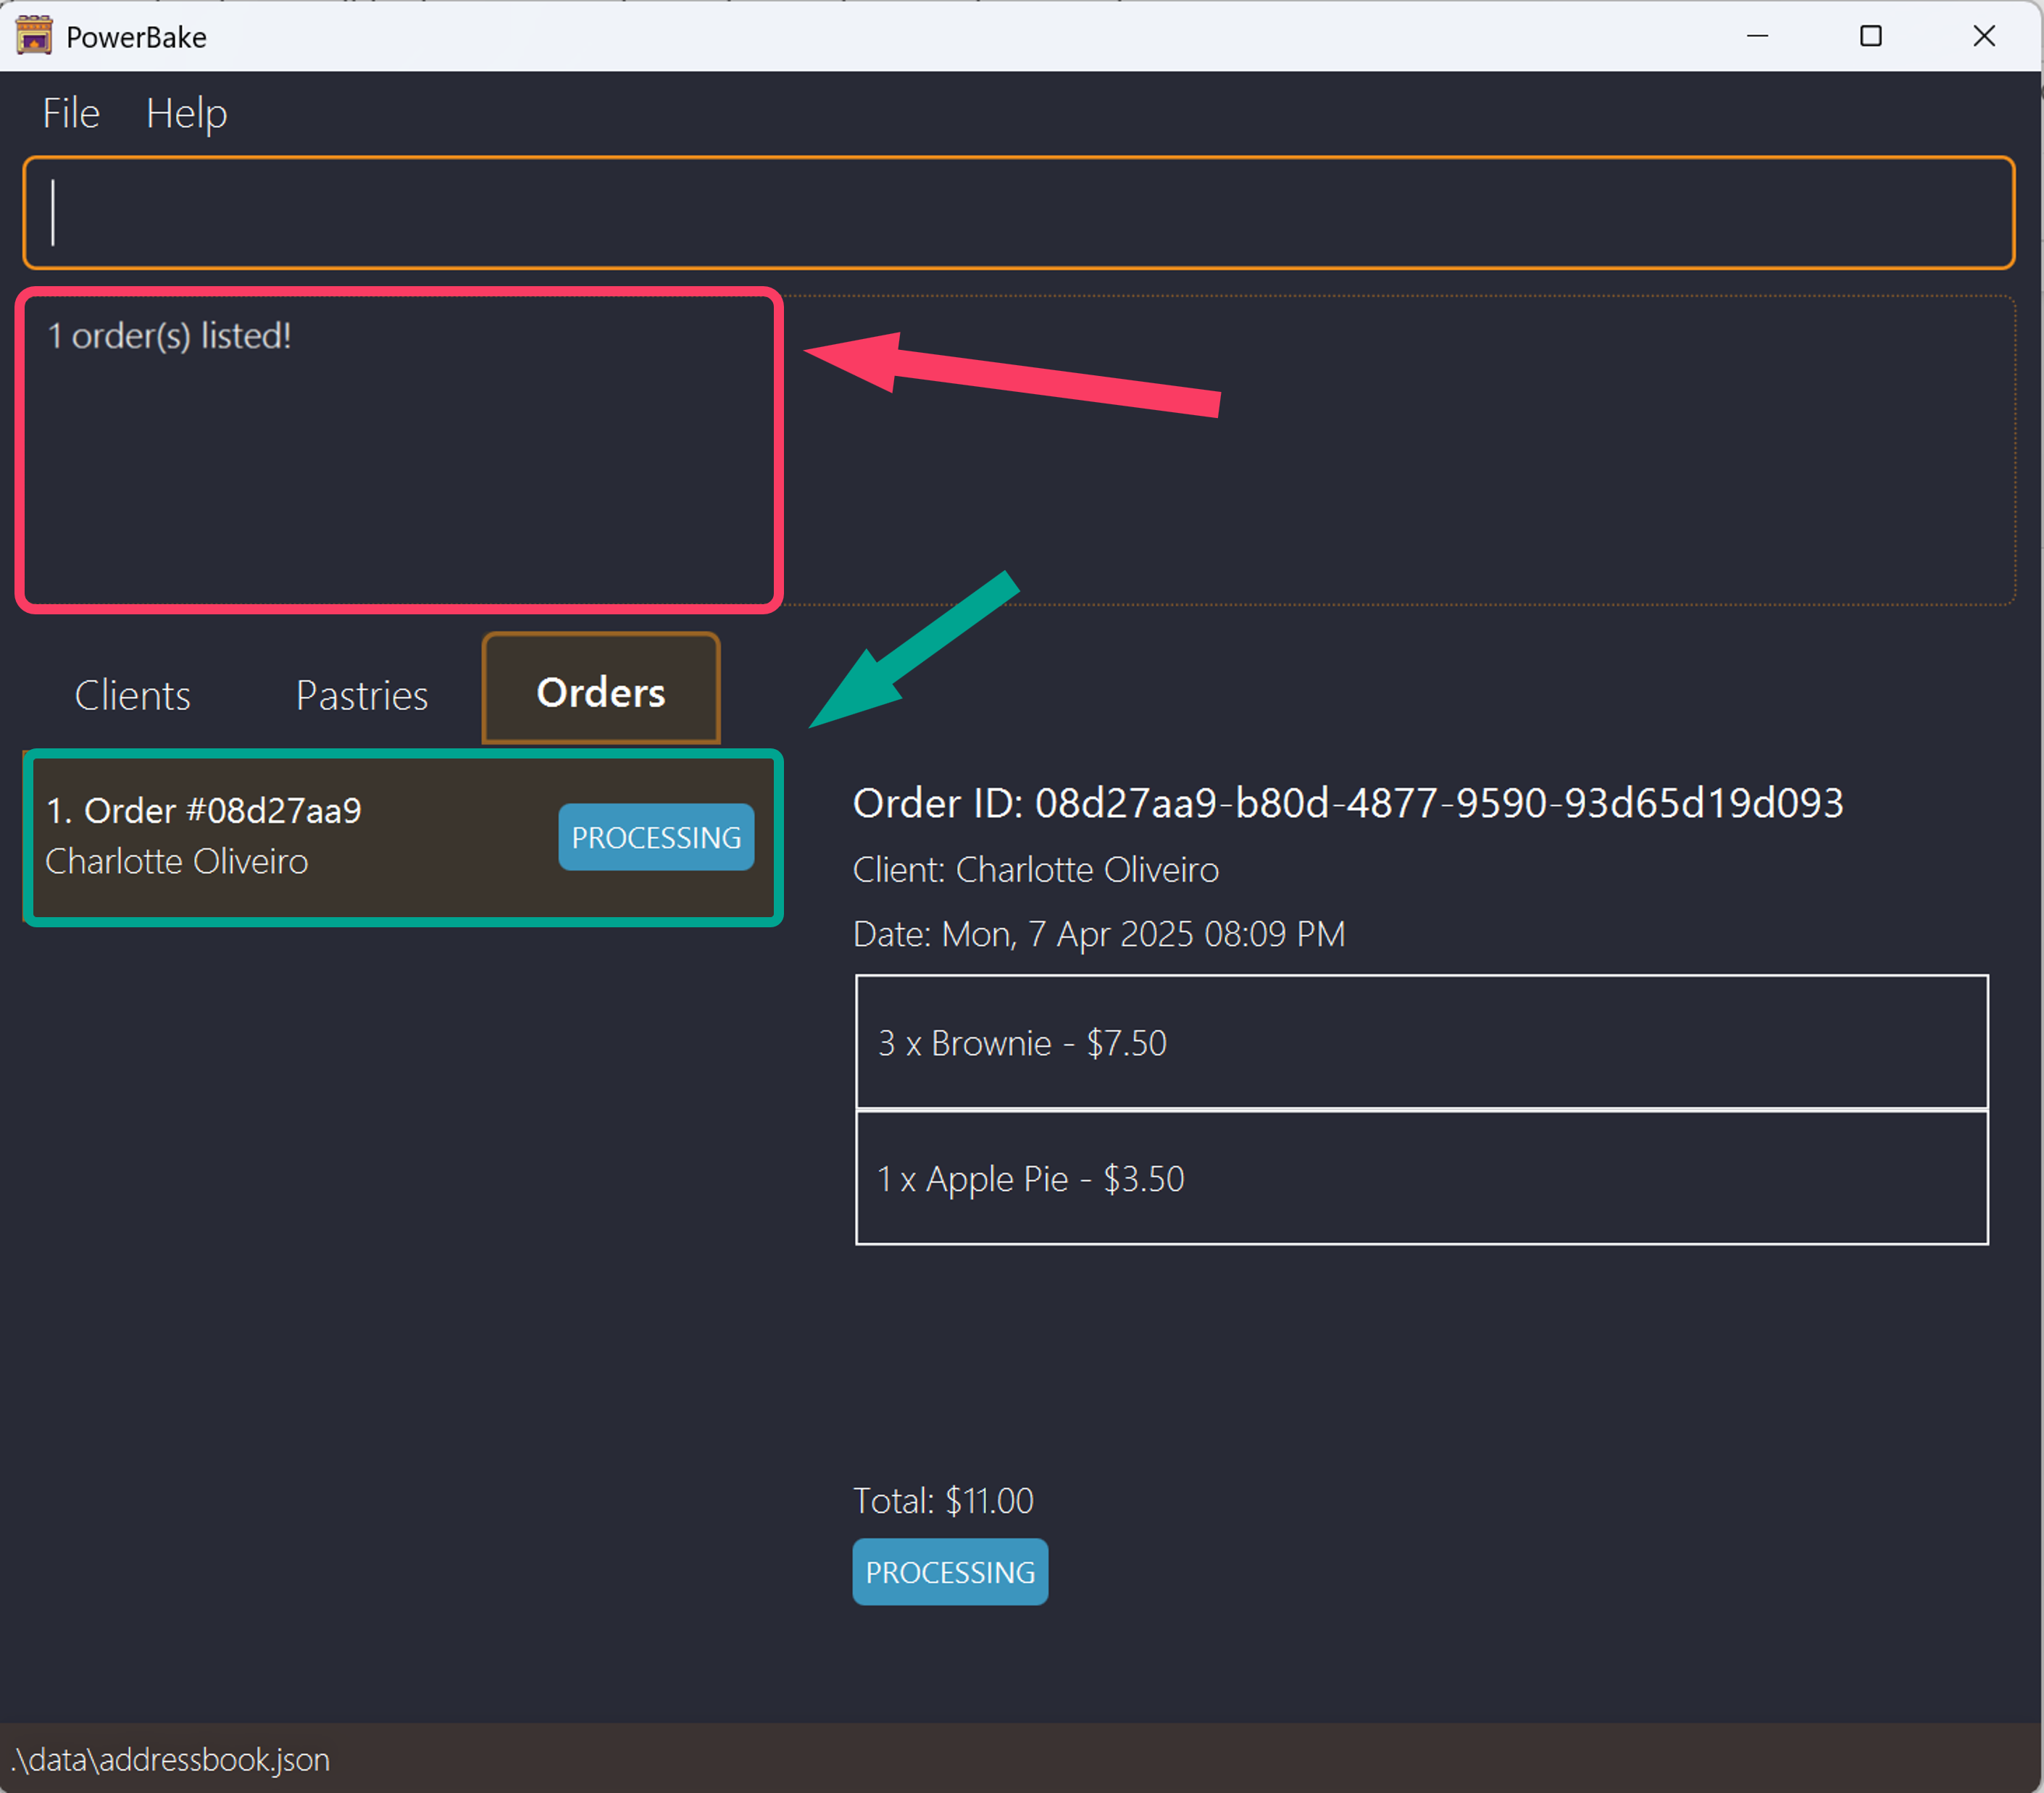Click the Order ID heading

(x=1348, y=802)
